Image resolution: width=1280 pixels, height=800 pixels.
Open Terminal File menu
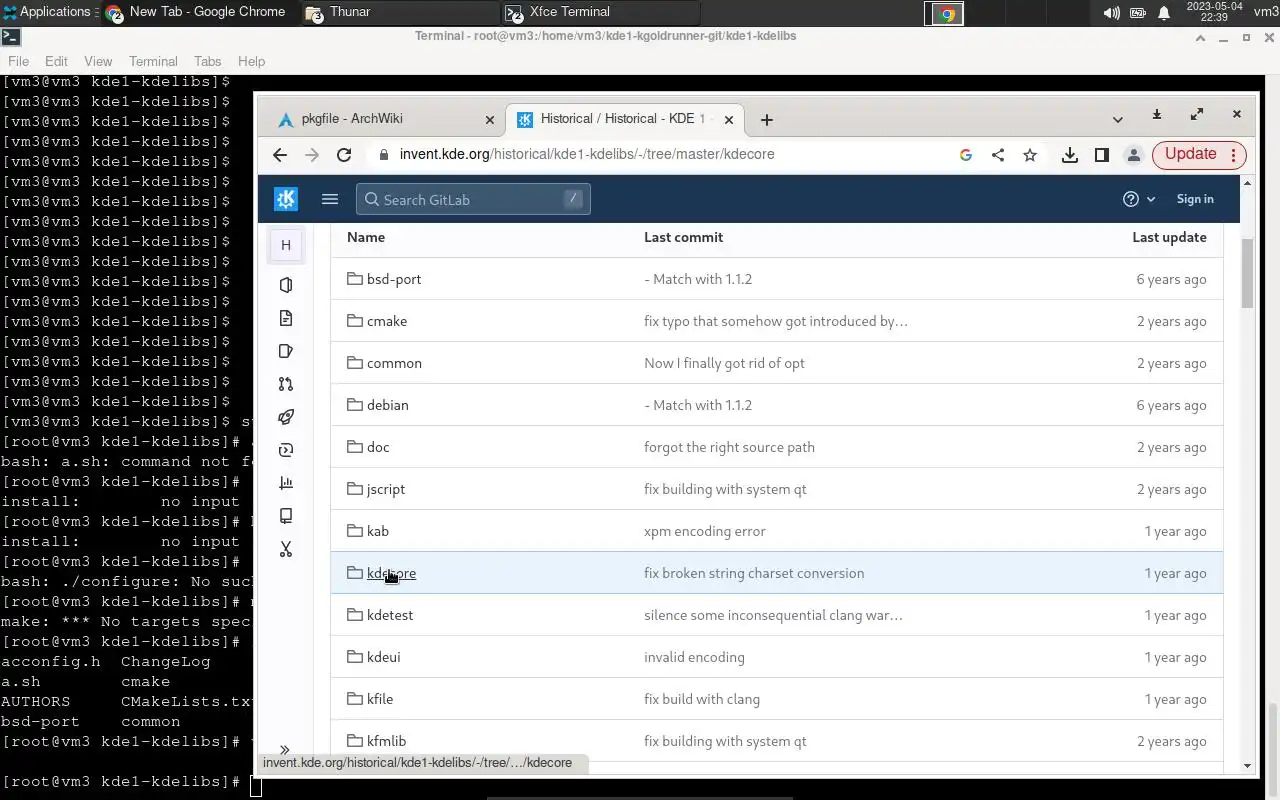click(x=18, y=61)
